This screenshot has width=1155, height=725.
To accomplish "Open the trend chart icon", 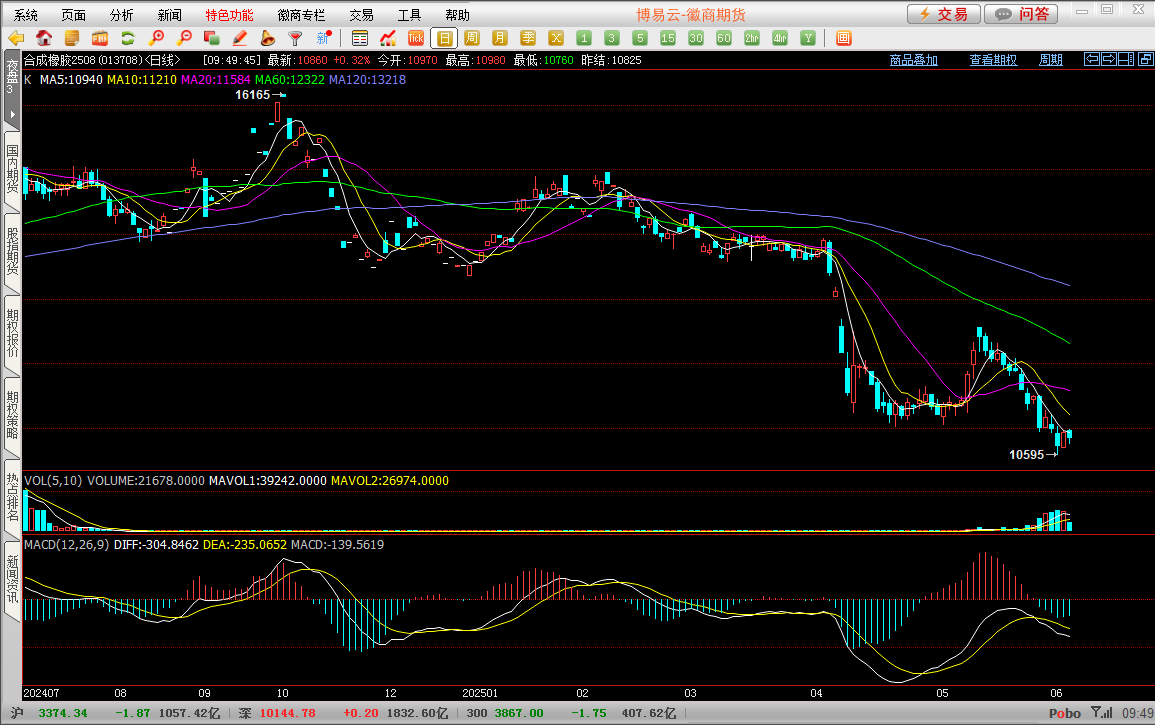I will (387, 38).
